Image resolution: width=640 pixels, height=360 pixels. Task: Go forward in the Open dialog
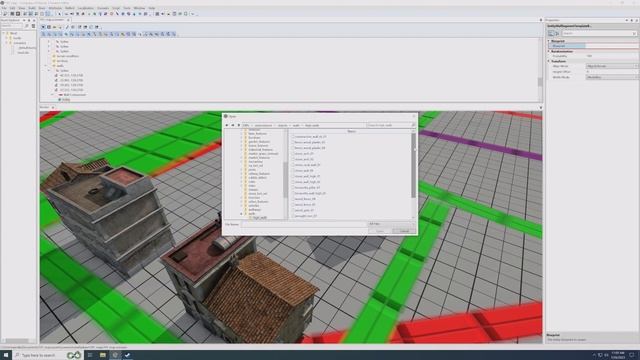[233, 125]
